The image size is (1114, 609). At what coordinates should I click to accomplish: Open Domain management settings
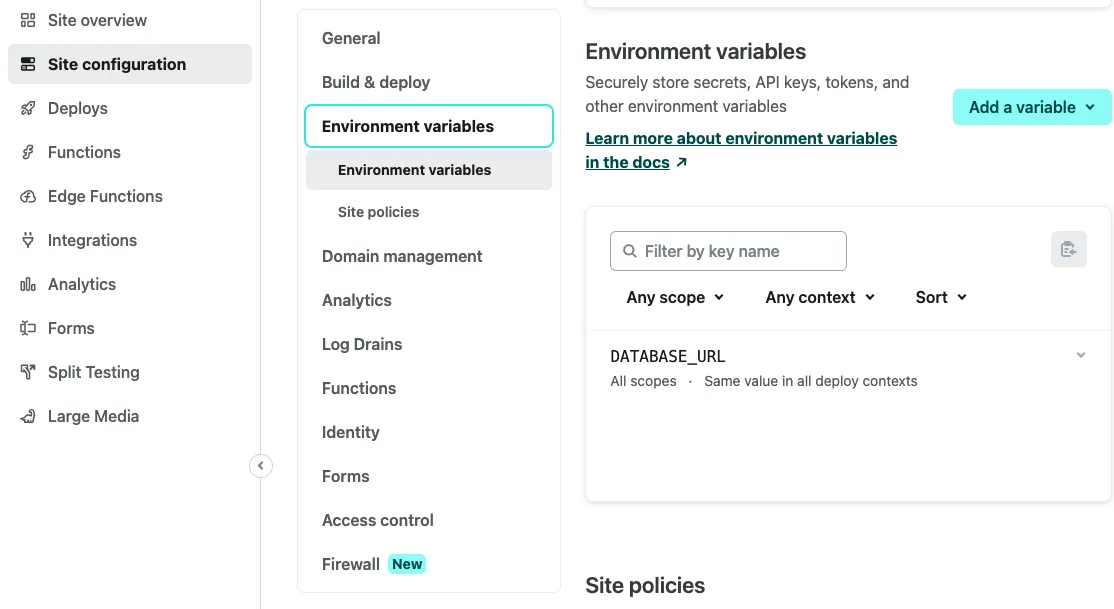click(401, 257)
